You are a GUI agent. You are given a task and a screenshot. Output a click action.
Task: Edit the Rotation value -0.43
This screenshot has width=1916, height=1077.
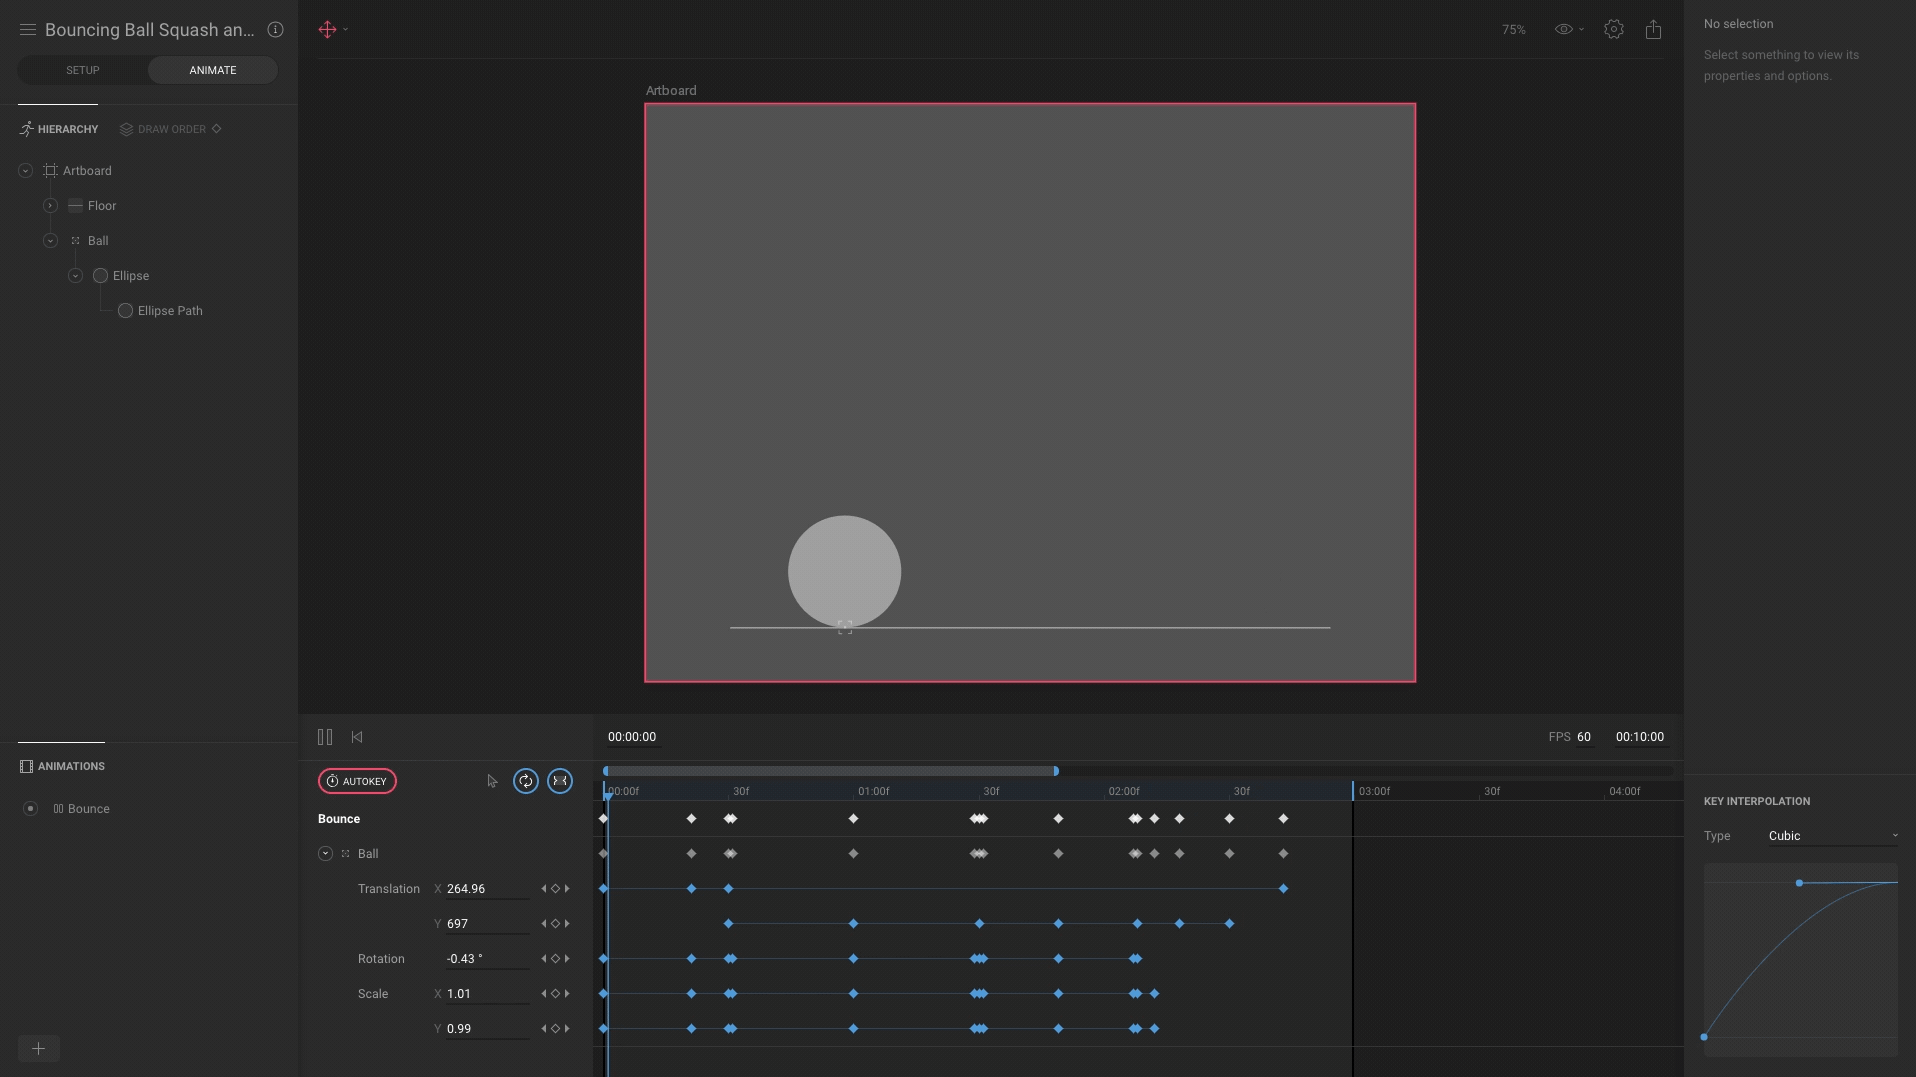(x=487, y=959)
